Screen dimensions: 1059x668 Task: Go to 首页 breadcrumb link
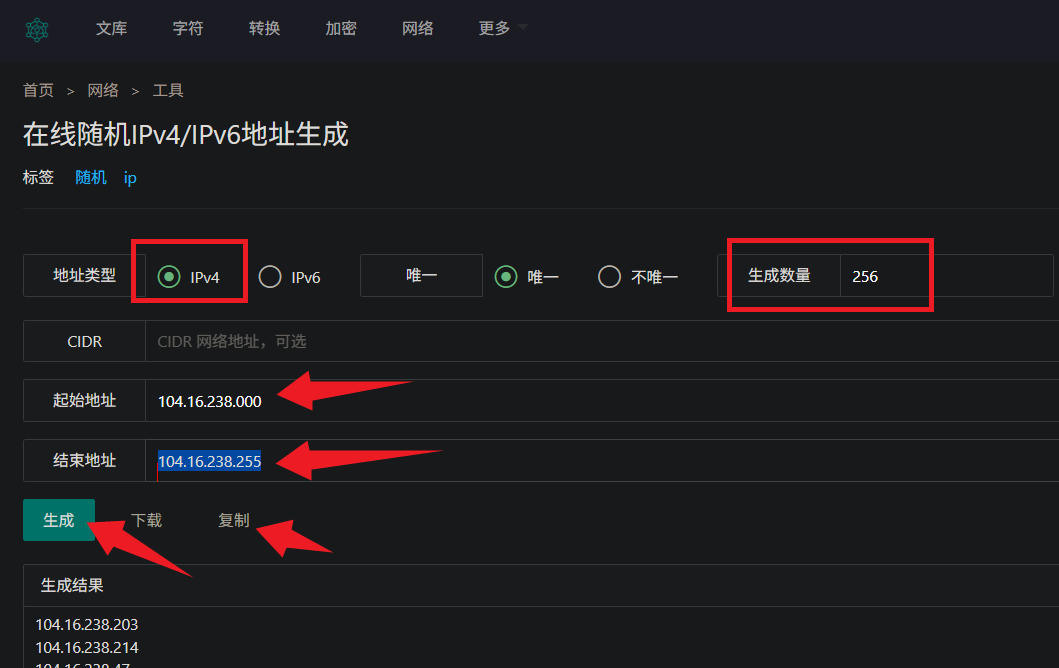(38, 91)
